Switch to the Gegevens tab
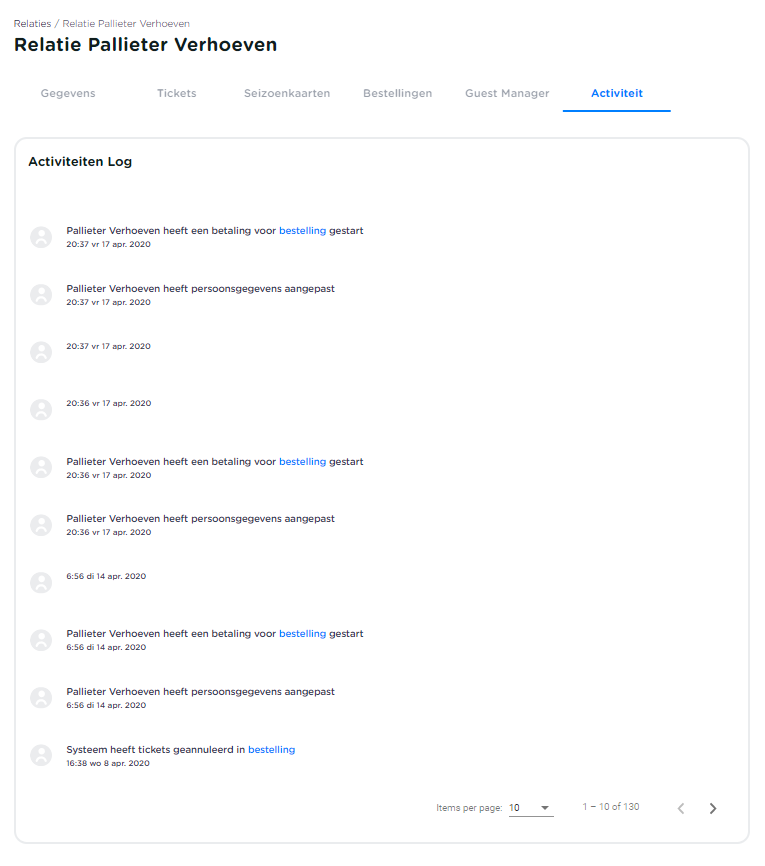 (68, 93)
